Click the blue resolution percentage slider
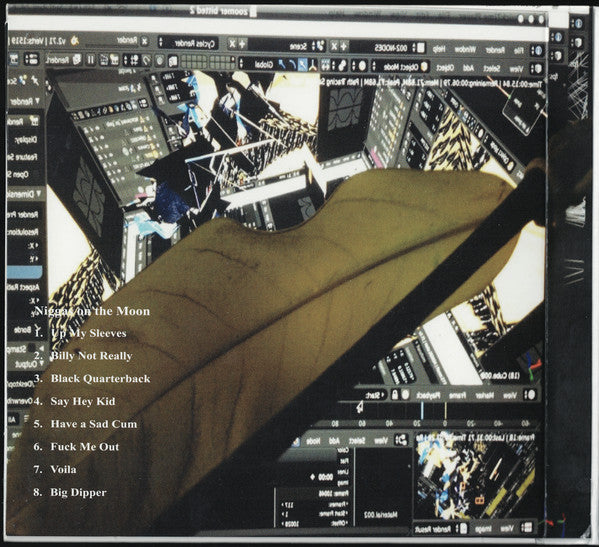The height and width of the screenshot is (547, 599). [24, 272]
